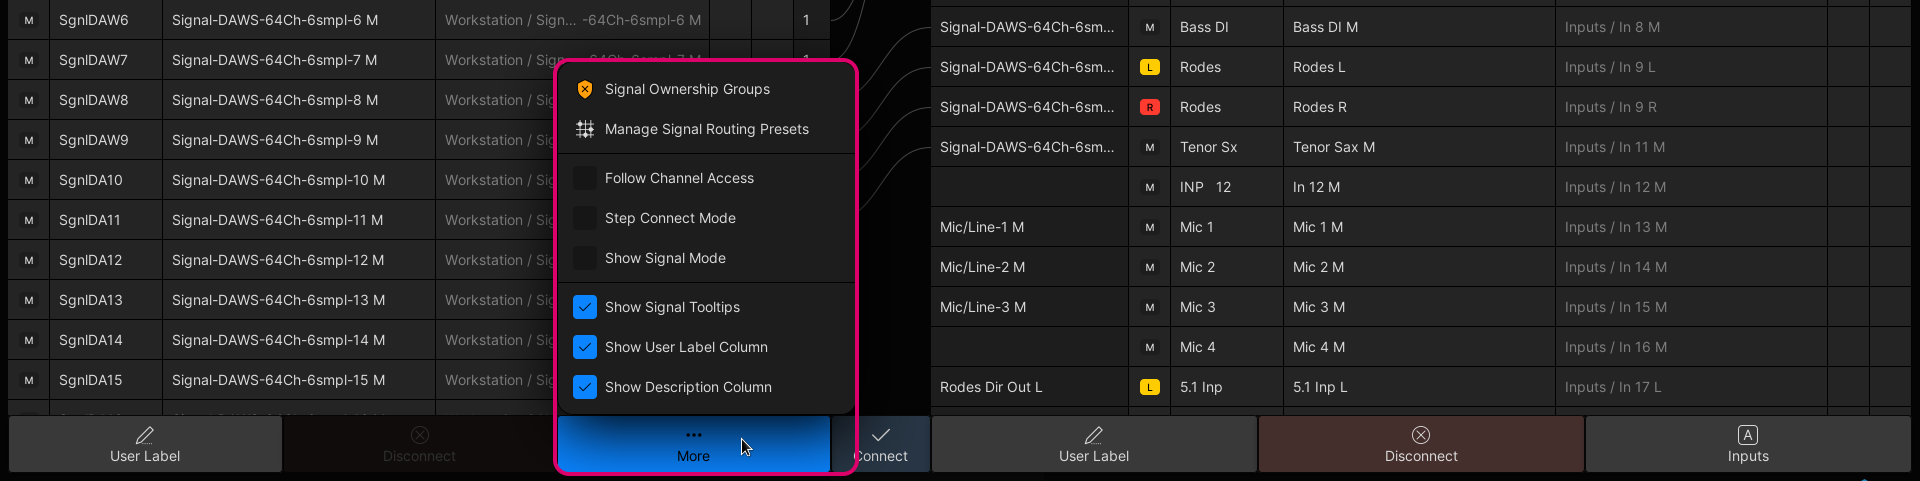Enable Show Signal Mode in menu
This screenshot has width=1920, height=481.
(x=585, y=258)
